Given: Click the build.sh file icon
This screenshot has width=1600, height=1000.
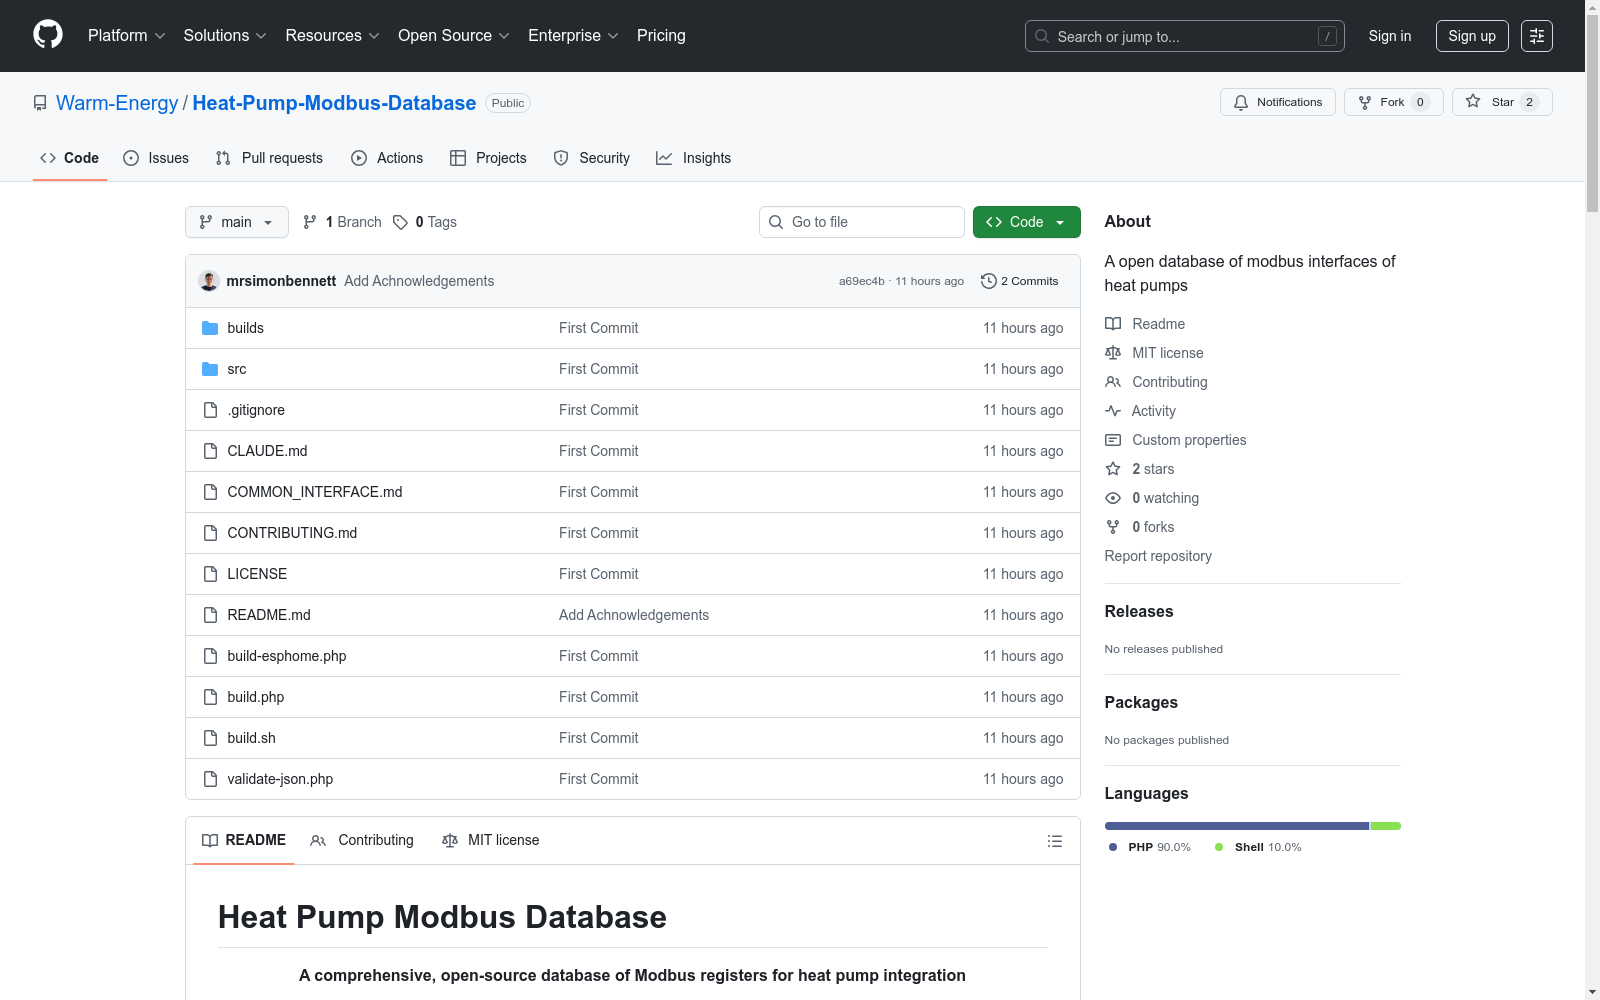Looking at the screenshot, I should pos(210,738).
